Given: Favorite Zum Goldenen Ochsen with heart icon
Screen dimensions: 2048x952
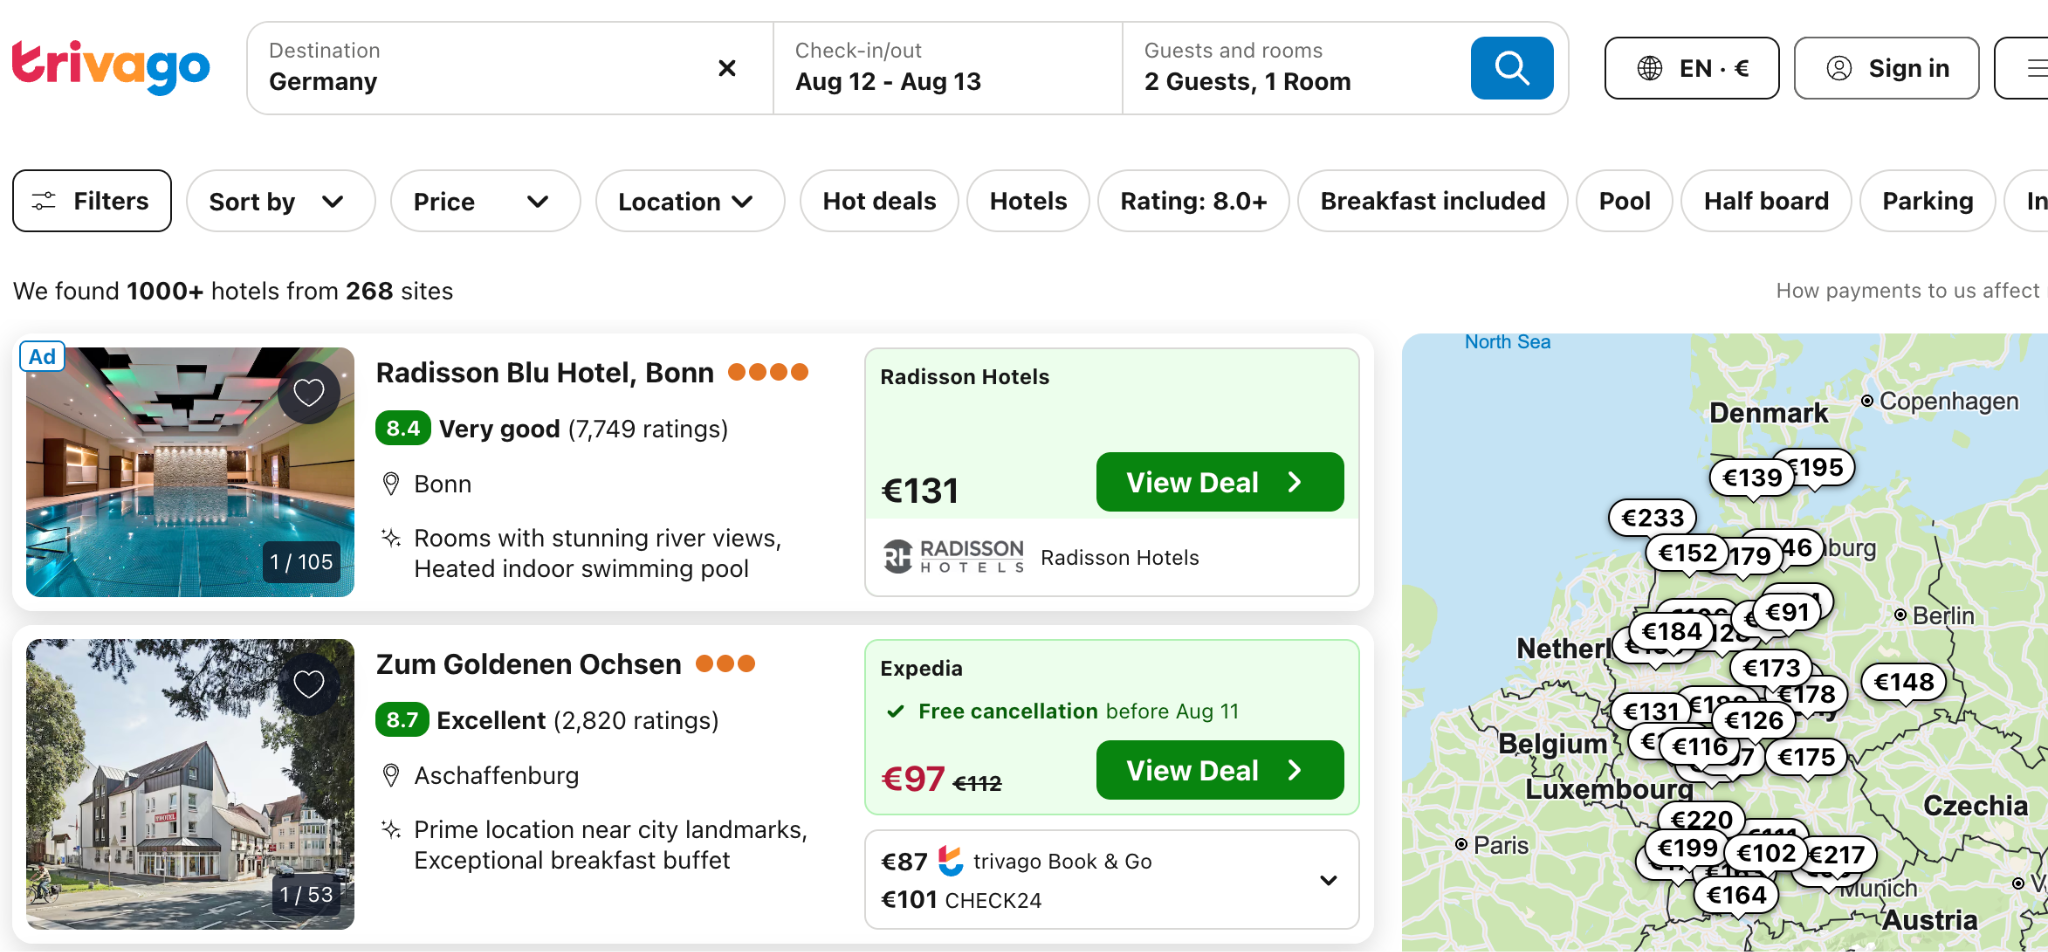Looking at the screenshot, I should pos(309,684).
